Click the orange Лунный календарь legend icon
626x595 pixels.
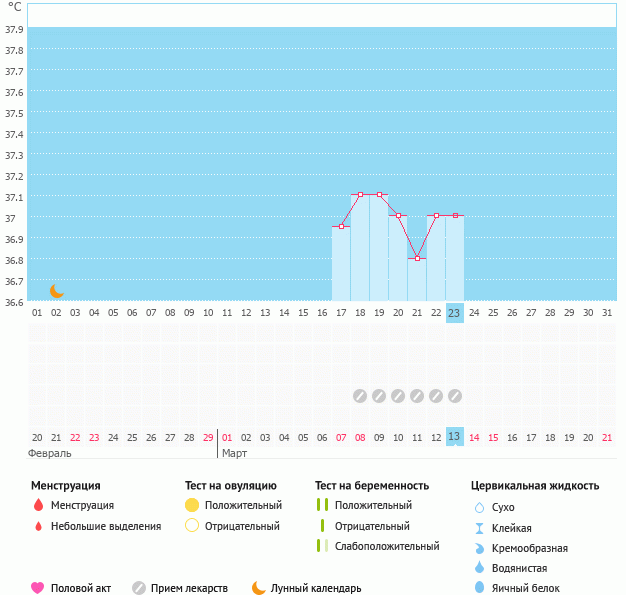pos(259,588)
